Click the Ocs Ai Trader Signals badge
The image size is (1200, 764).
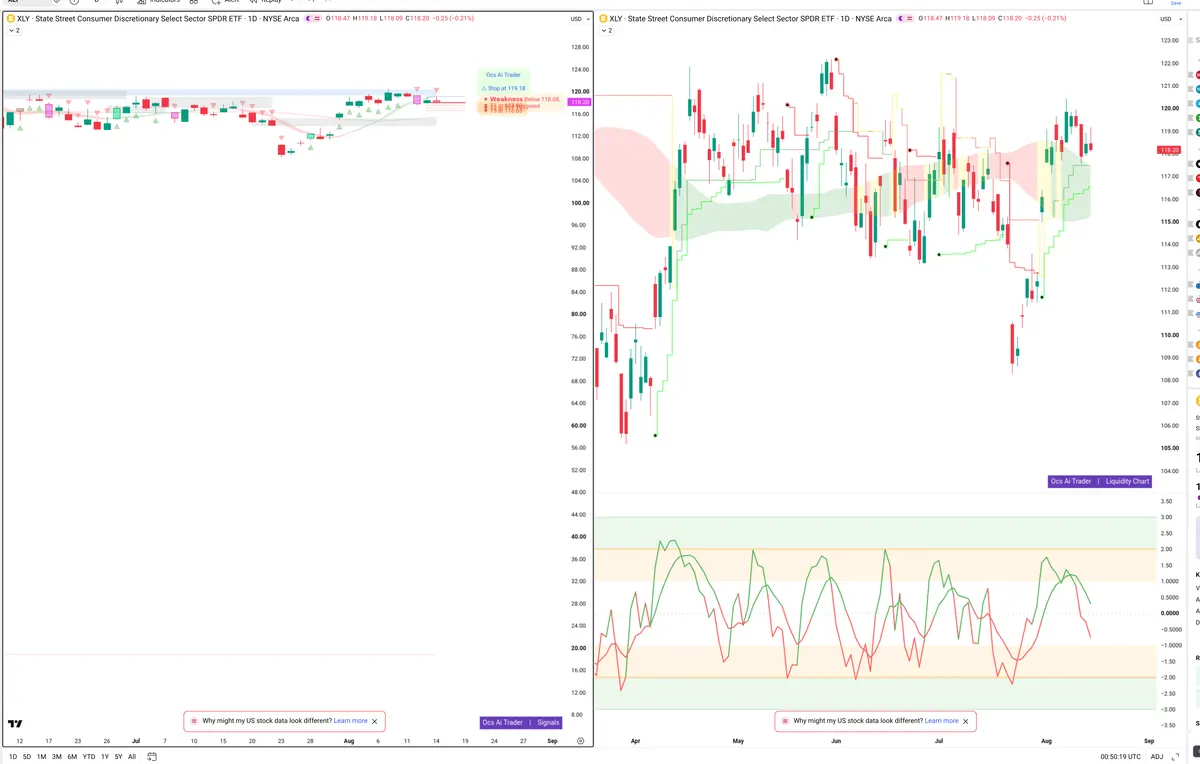(x=521, y=722)
